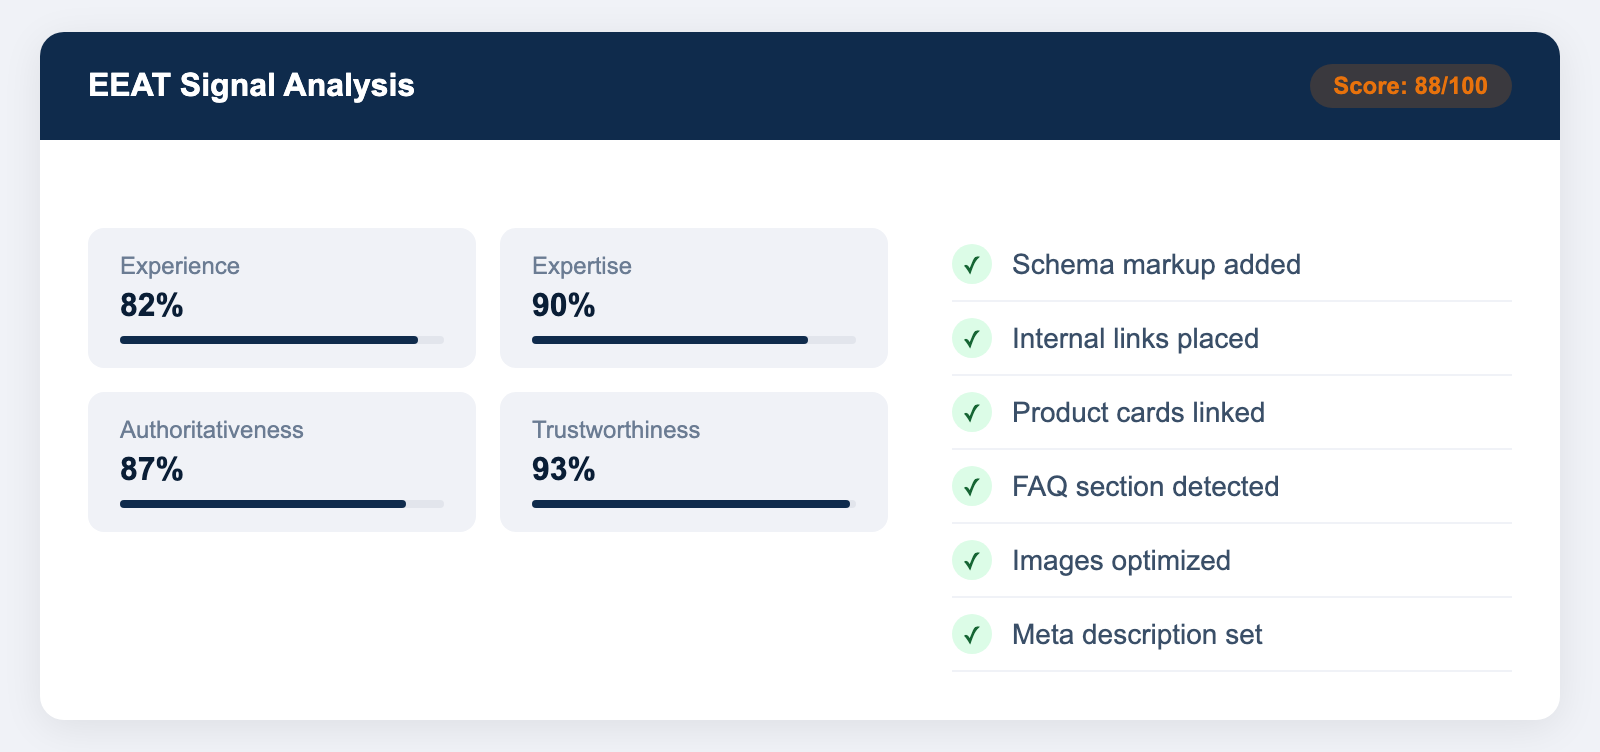Click the 87% Authoritativeness value

152,469
